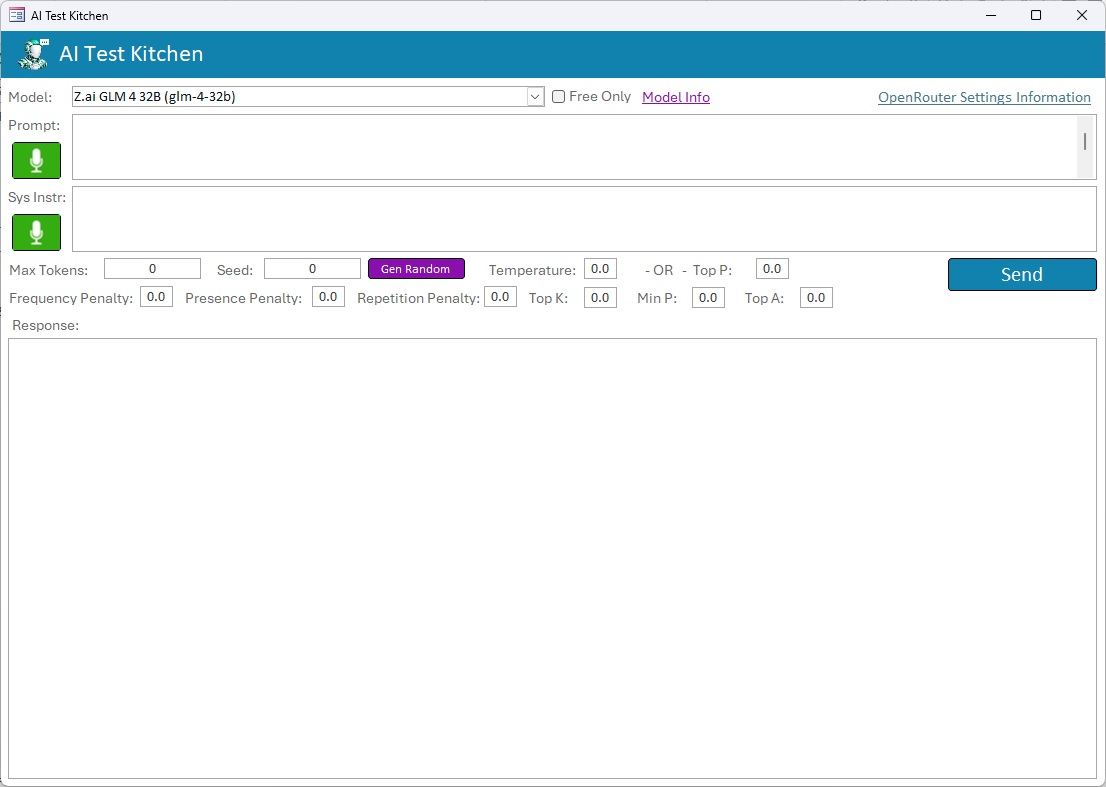Select the Temperature value box
This screenshot has width=1106, height=787.
(x=600, y=269)
